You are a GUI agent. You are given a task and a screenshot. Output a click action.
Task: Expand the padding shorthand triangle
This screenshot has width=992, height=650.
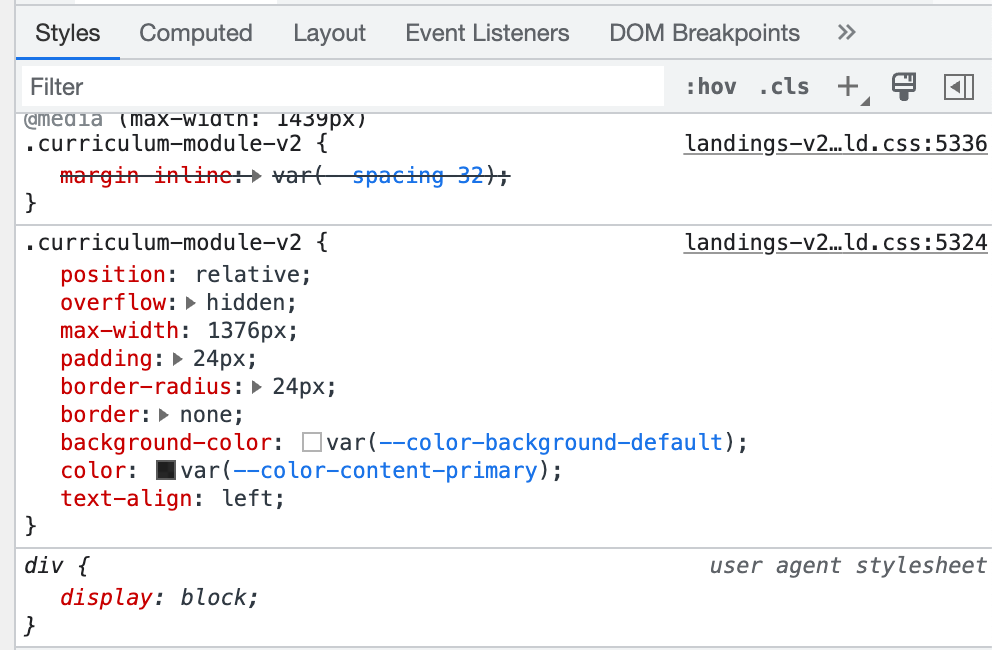(x=179, y=359)
